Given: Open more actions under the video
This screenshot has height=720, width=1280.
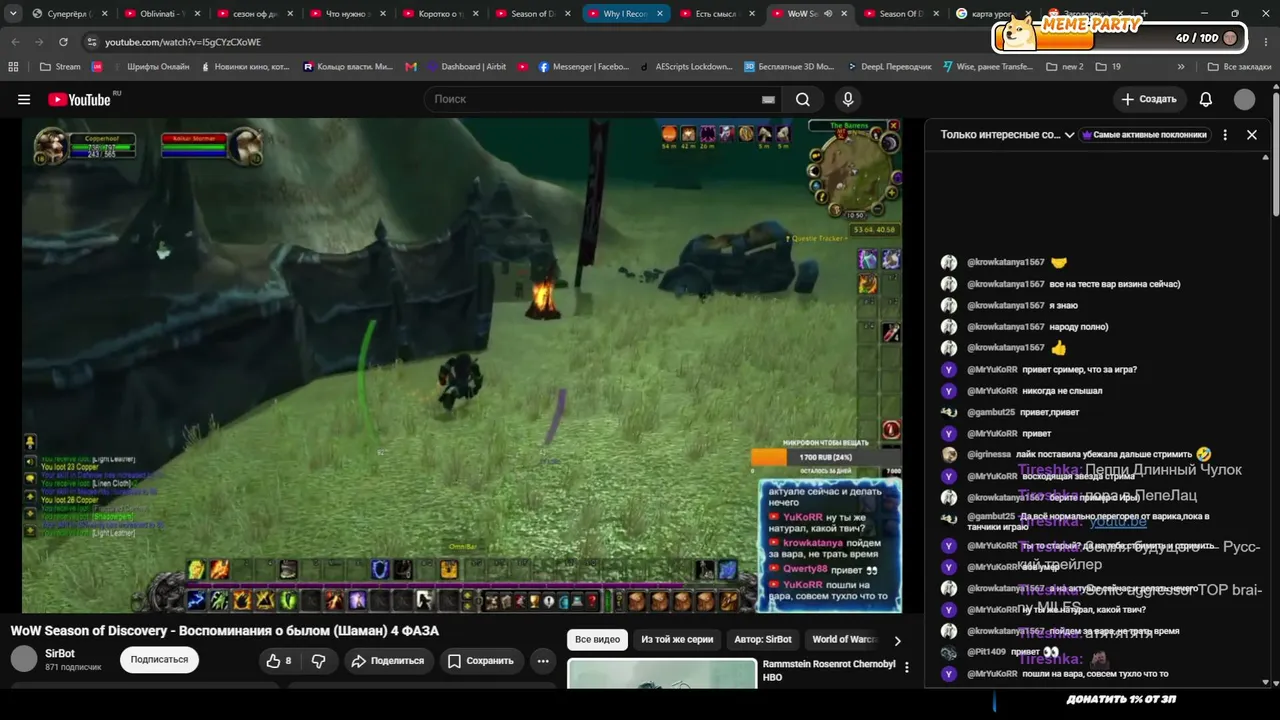Looking at the screenshot, I should [x=543, y=660].
